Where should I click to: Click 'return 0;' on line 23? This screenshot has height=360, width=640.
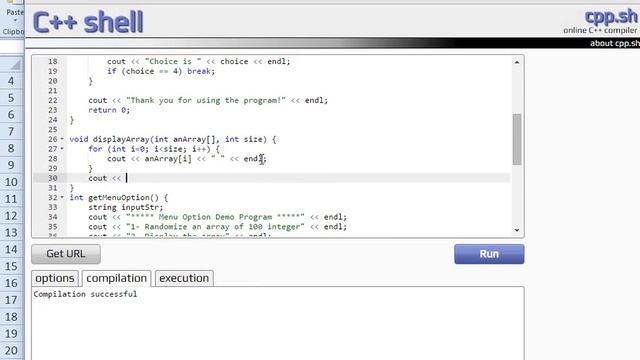tap(109, 110)
